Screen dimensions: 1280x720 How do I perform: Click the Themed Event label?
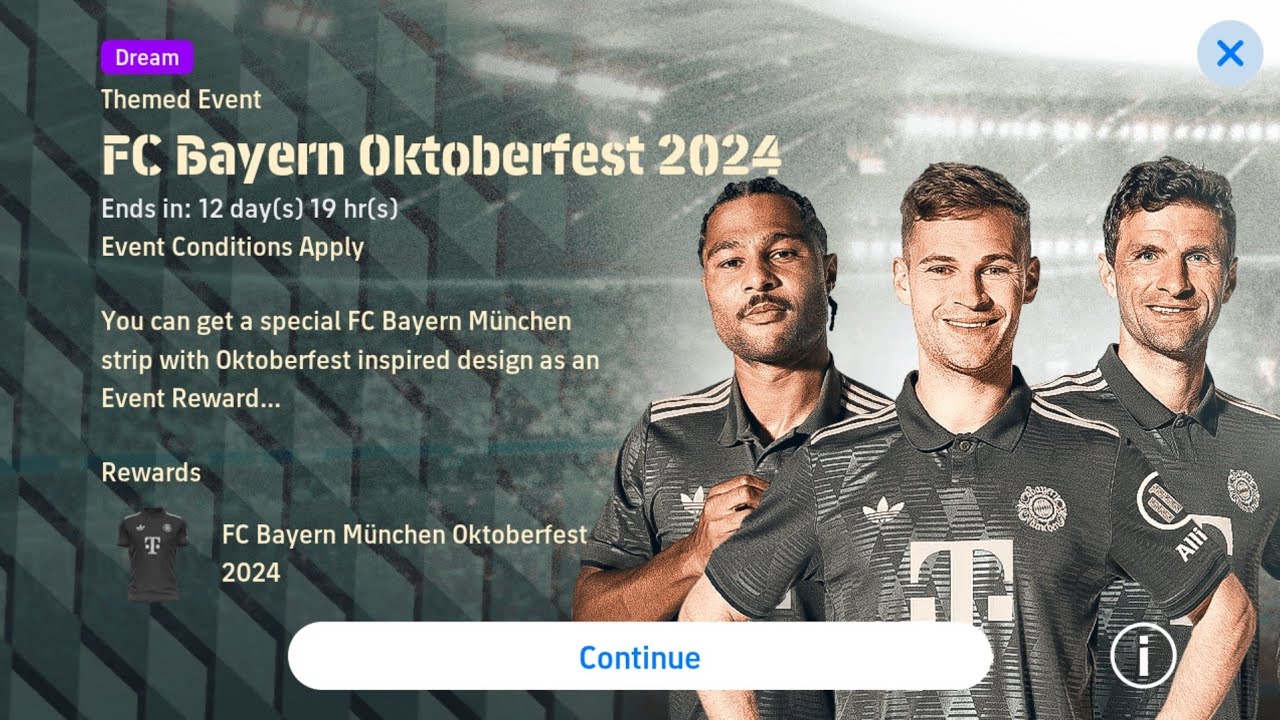tap(181, 99)
